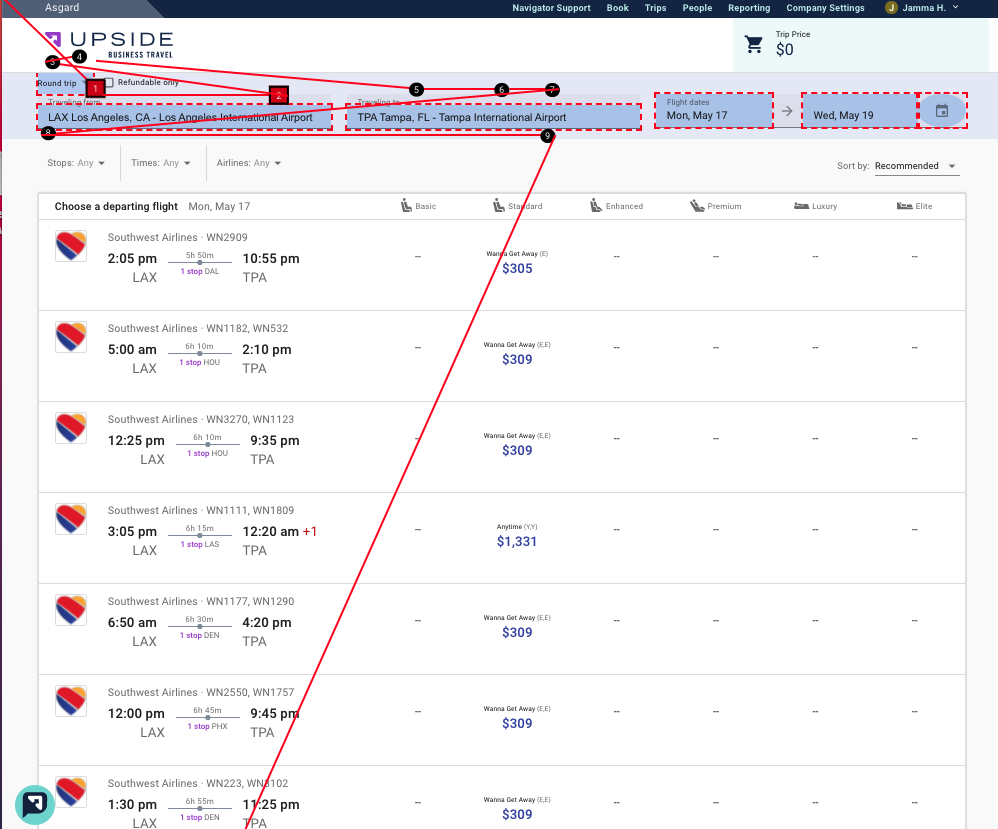Click the 6h 30m duration label

coord(199,620)
